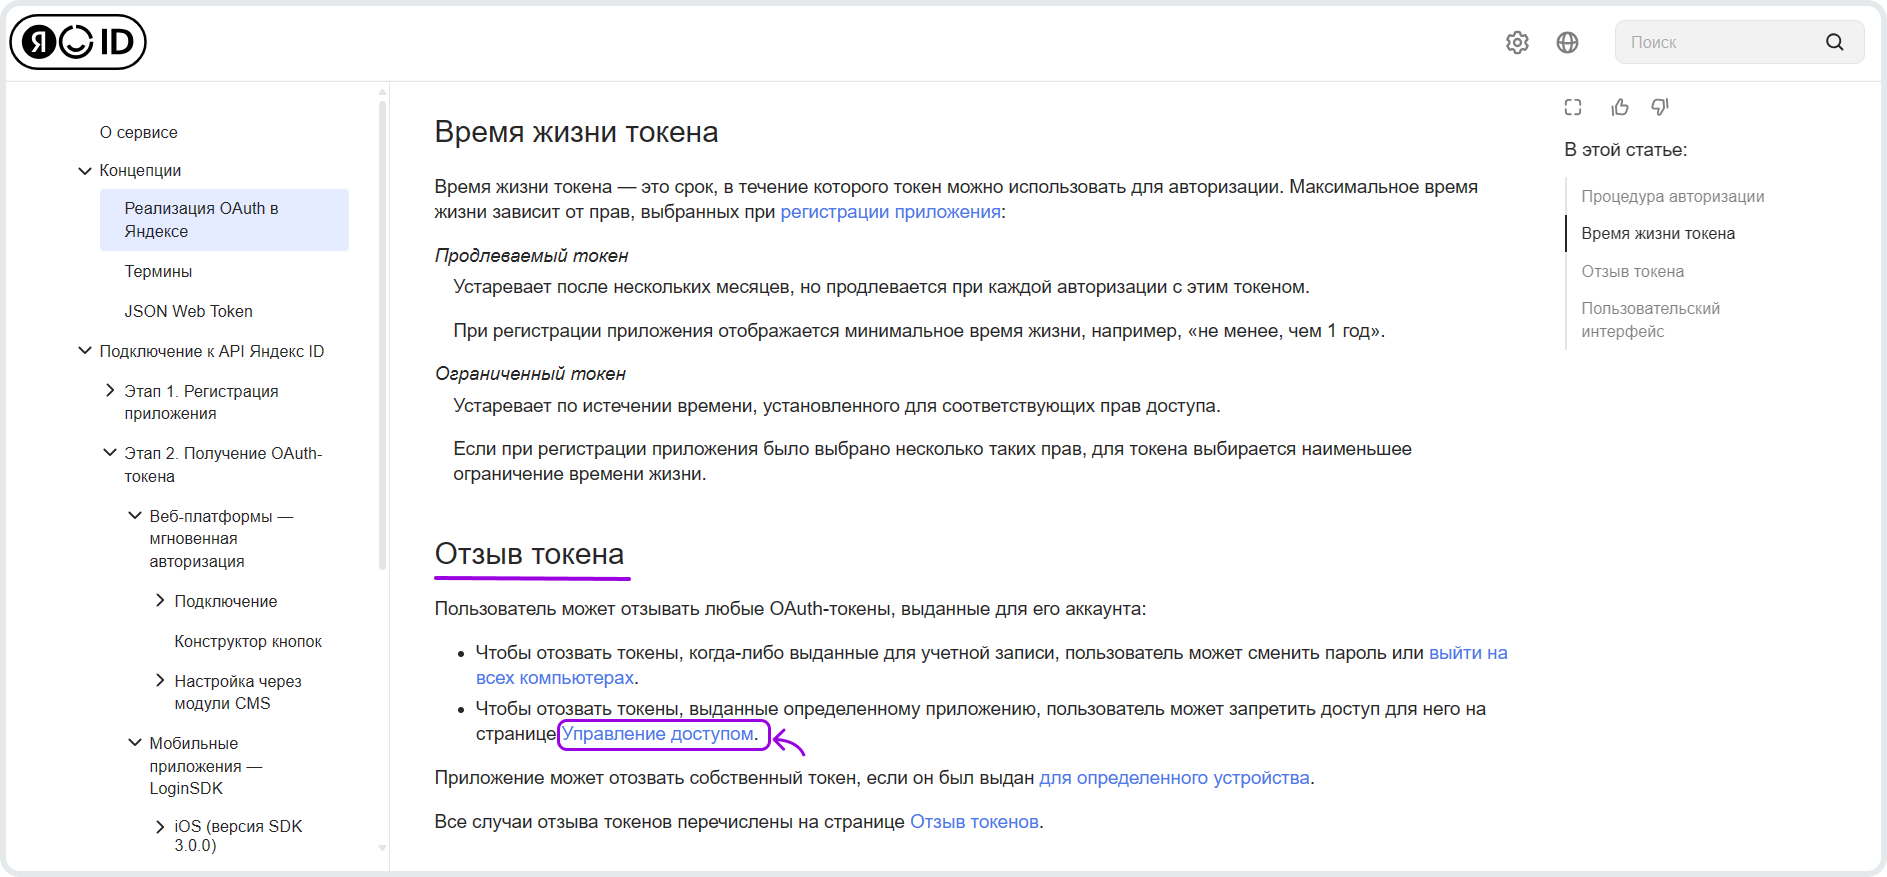Open the JSON Web Token page
This screenshot has height=877, width=1887.
tap(188, 311)
